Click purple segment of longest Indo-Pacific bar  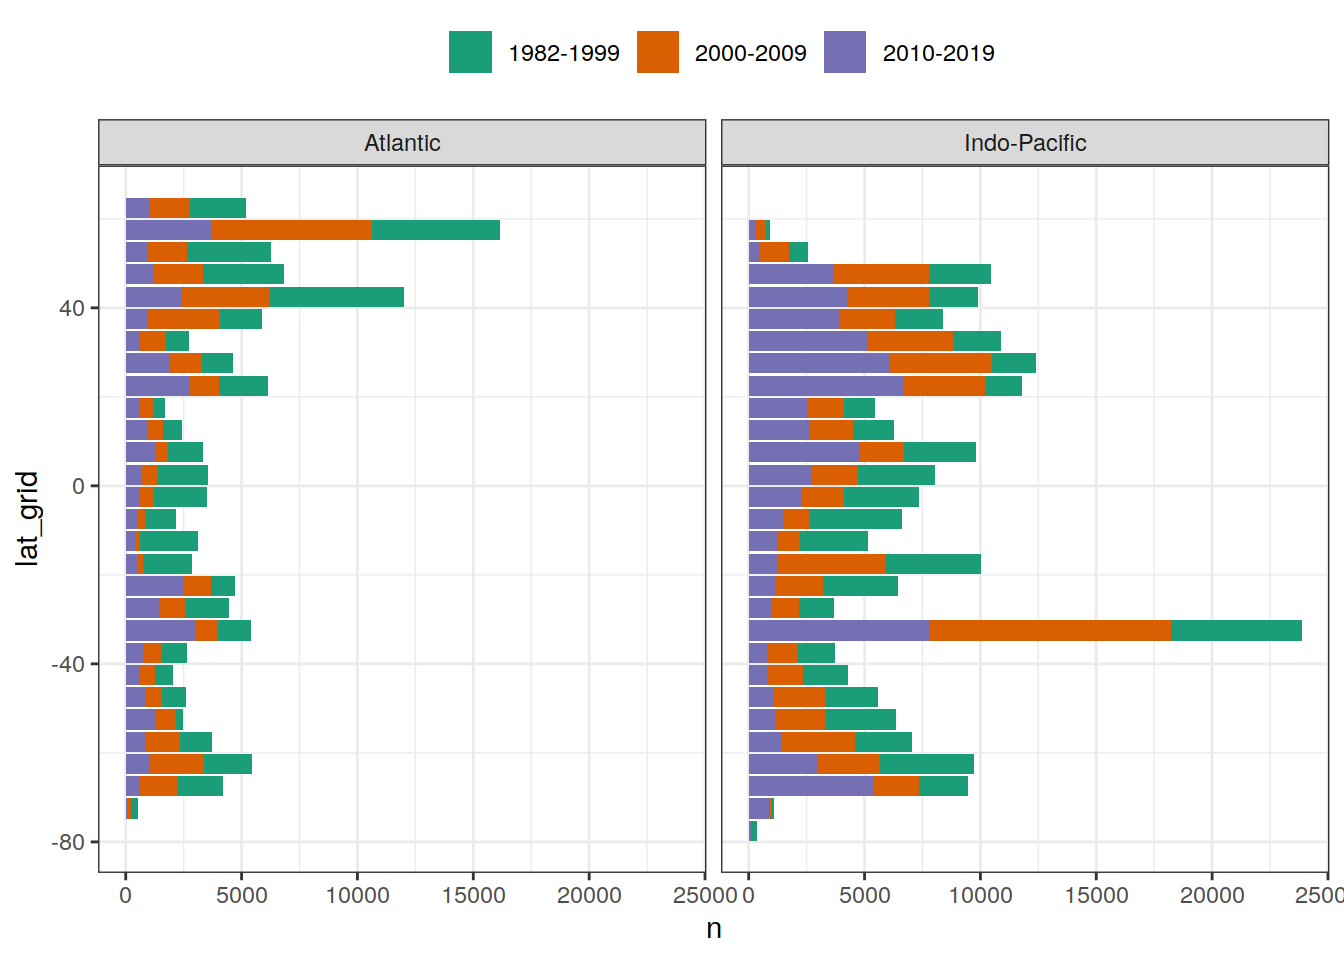pos(838,630)
